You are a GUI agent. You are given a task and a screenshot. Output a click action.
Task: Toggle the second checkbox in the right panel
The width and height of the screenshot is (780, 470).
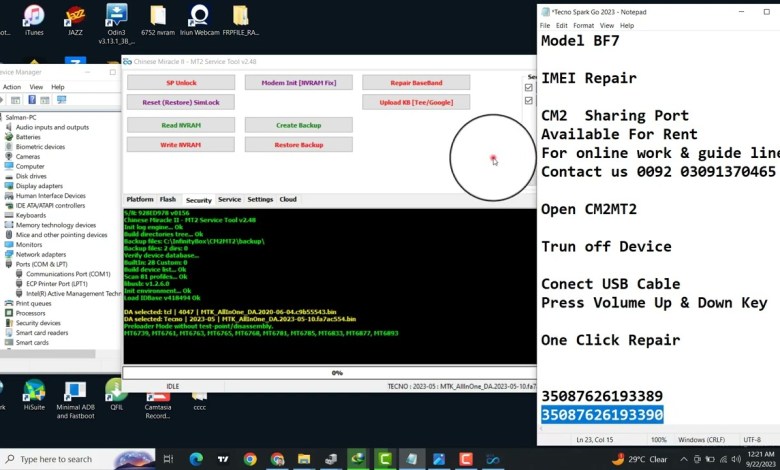(529, 101)
